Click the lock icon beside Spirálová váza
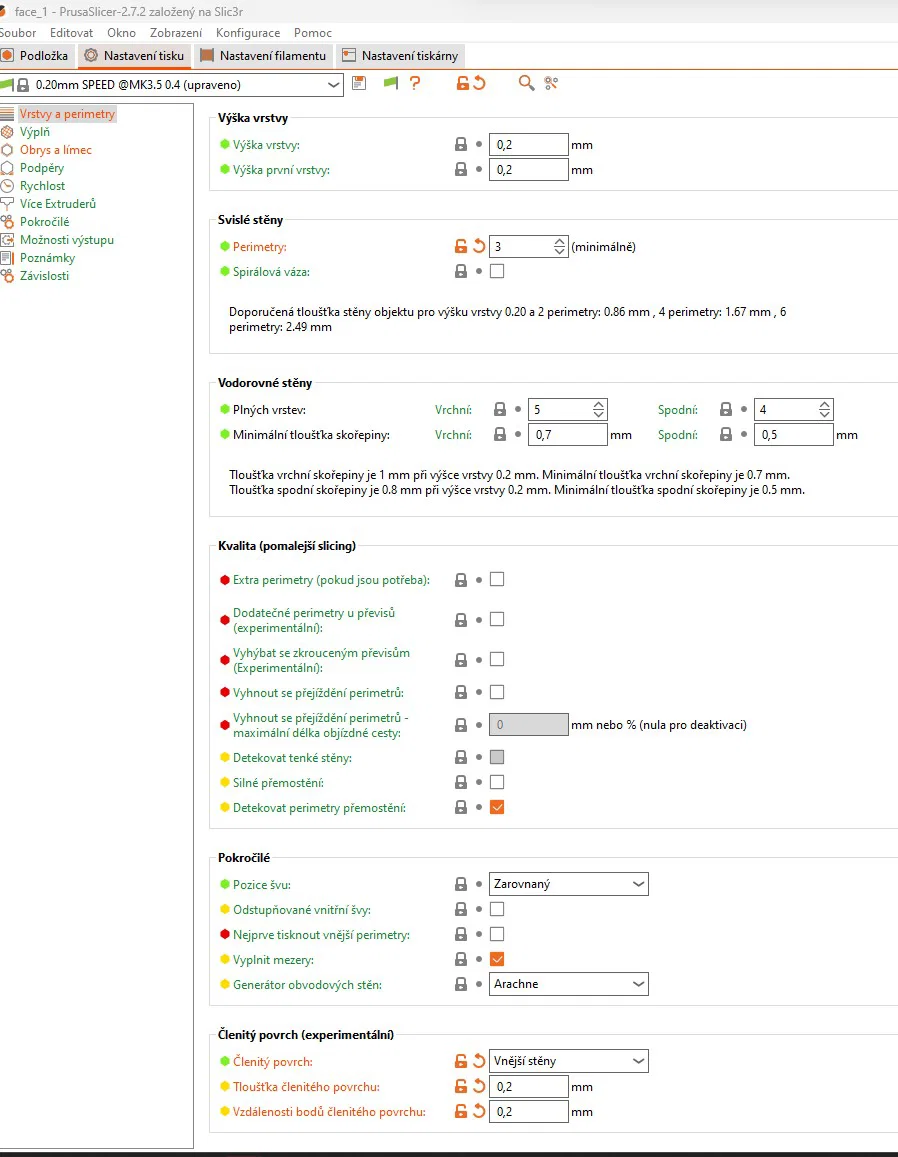The width and height of the screenshot is (898, 1157). (x=461, y=272)
